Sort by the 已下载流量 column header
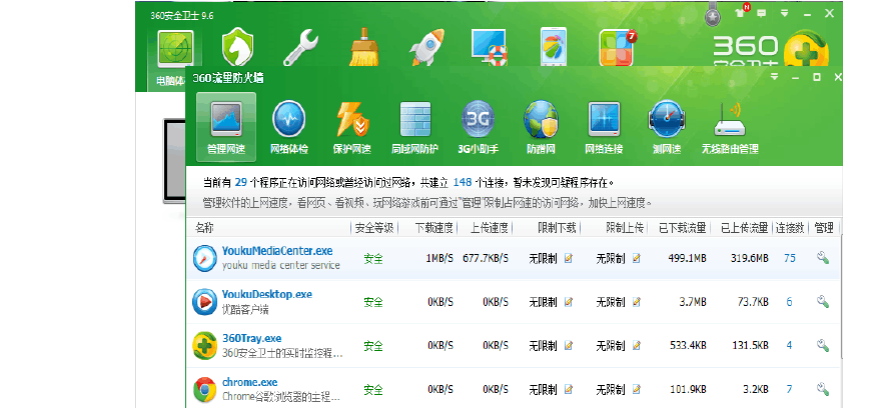The image size is (893, 408). pyautogui.click(x=682, y=229)
